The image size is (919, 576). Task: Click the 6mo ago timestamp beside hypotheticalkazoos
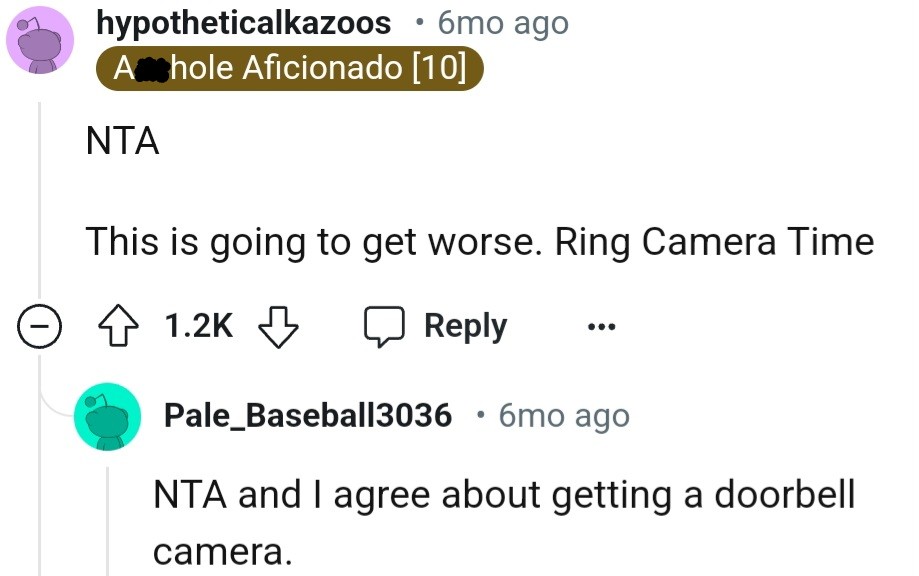pyautogui.click(x=503, y=23)
